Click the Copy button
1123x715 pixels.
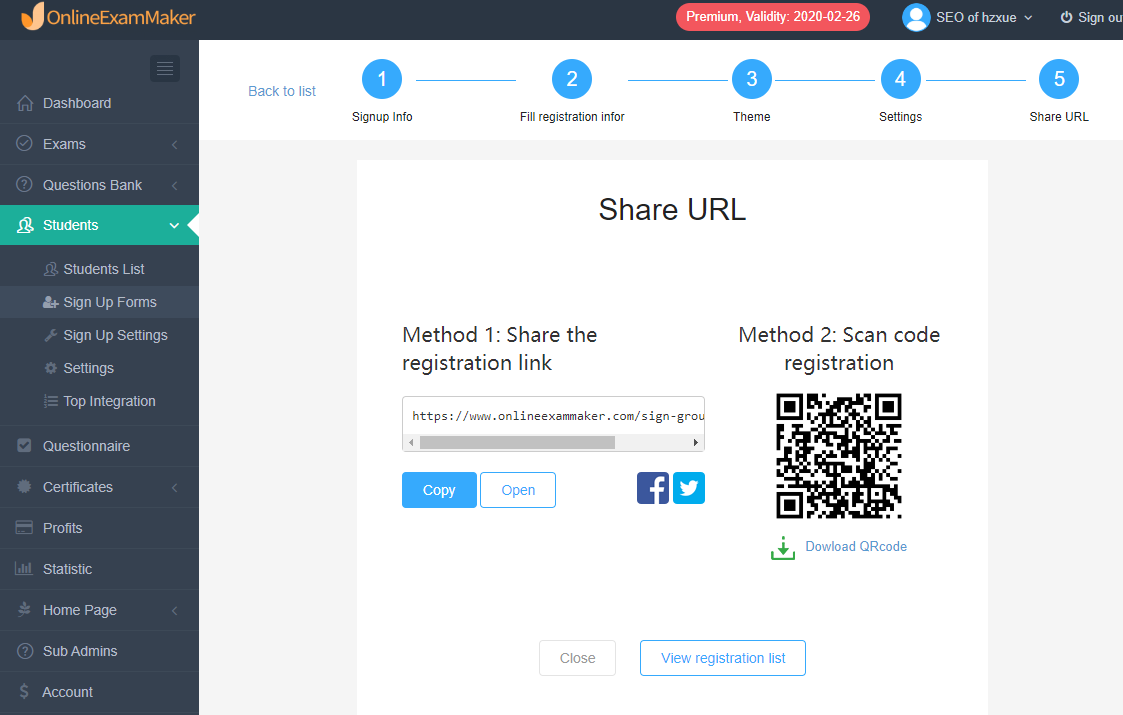439,490
